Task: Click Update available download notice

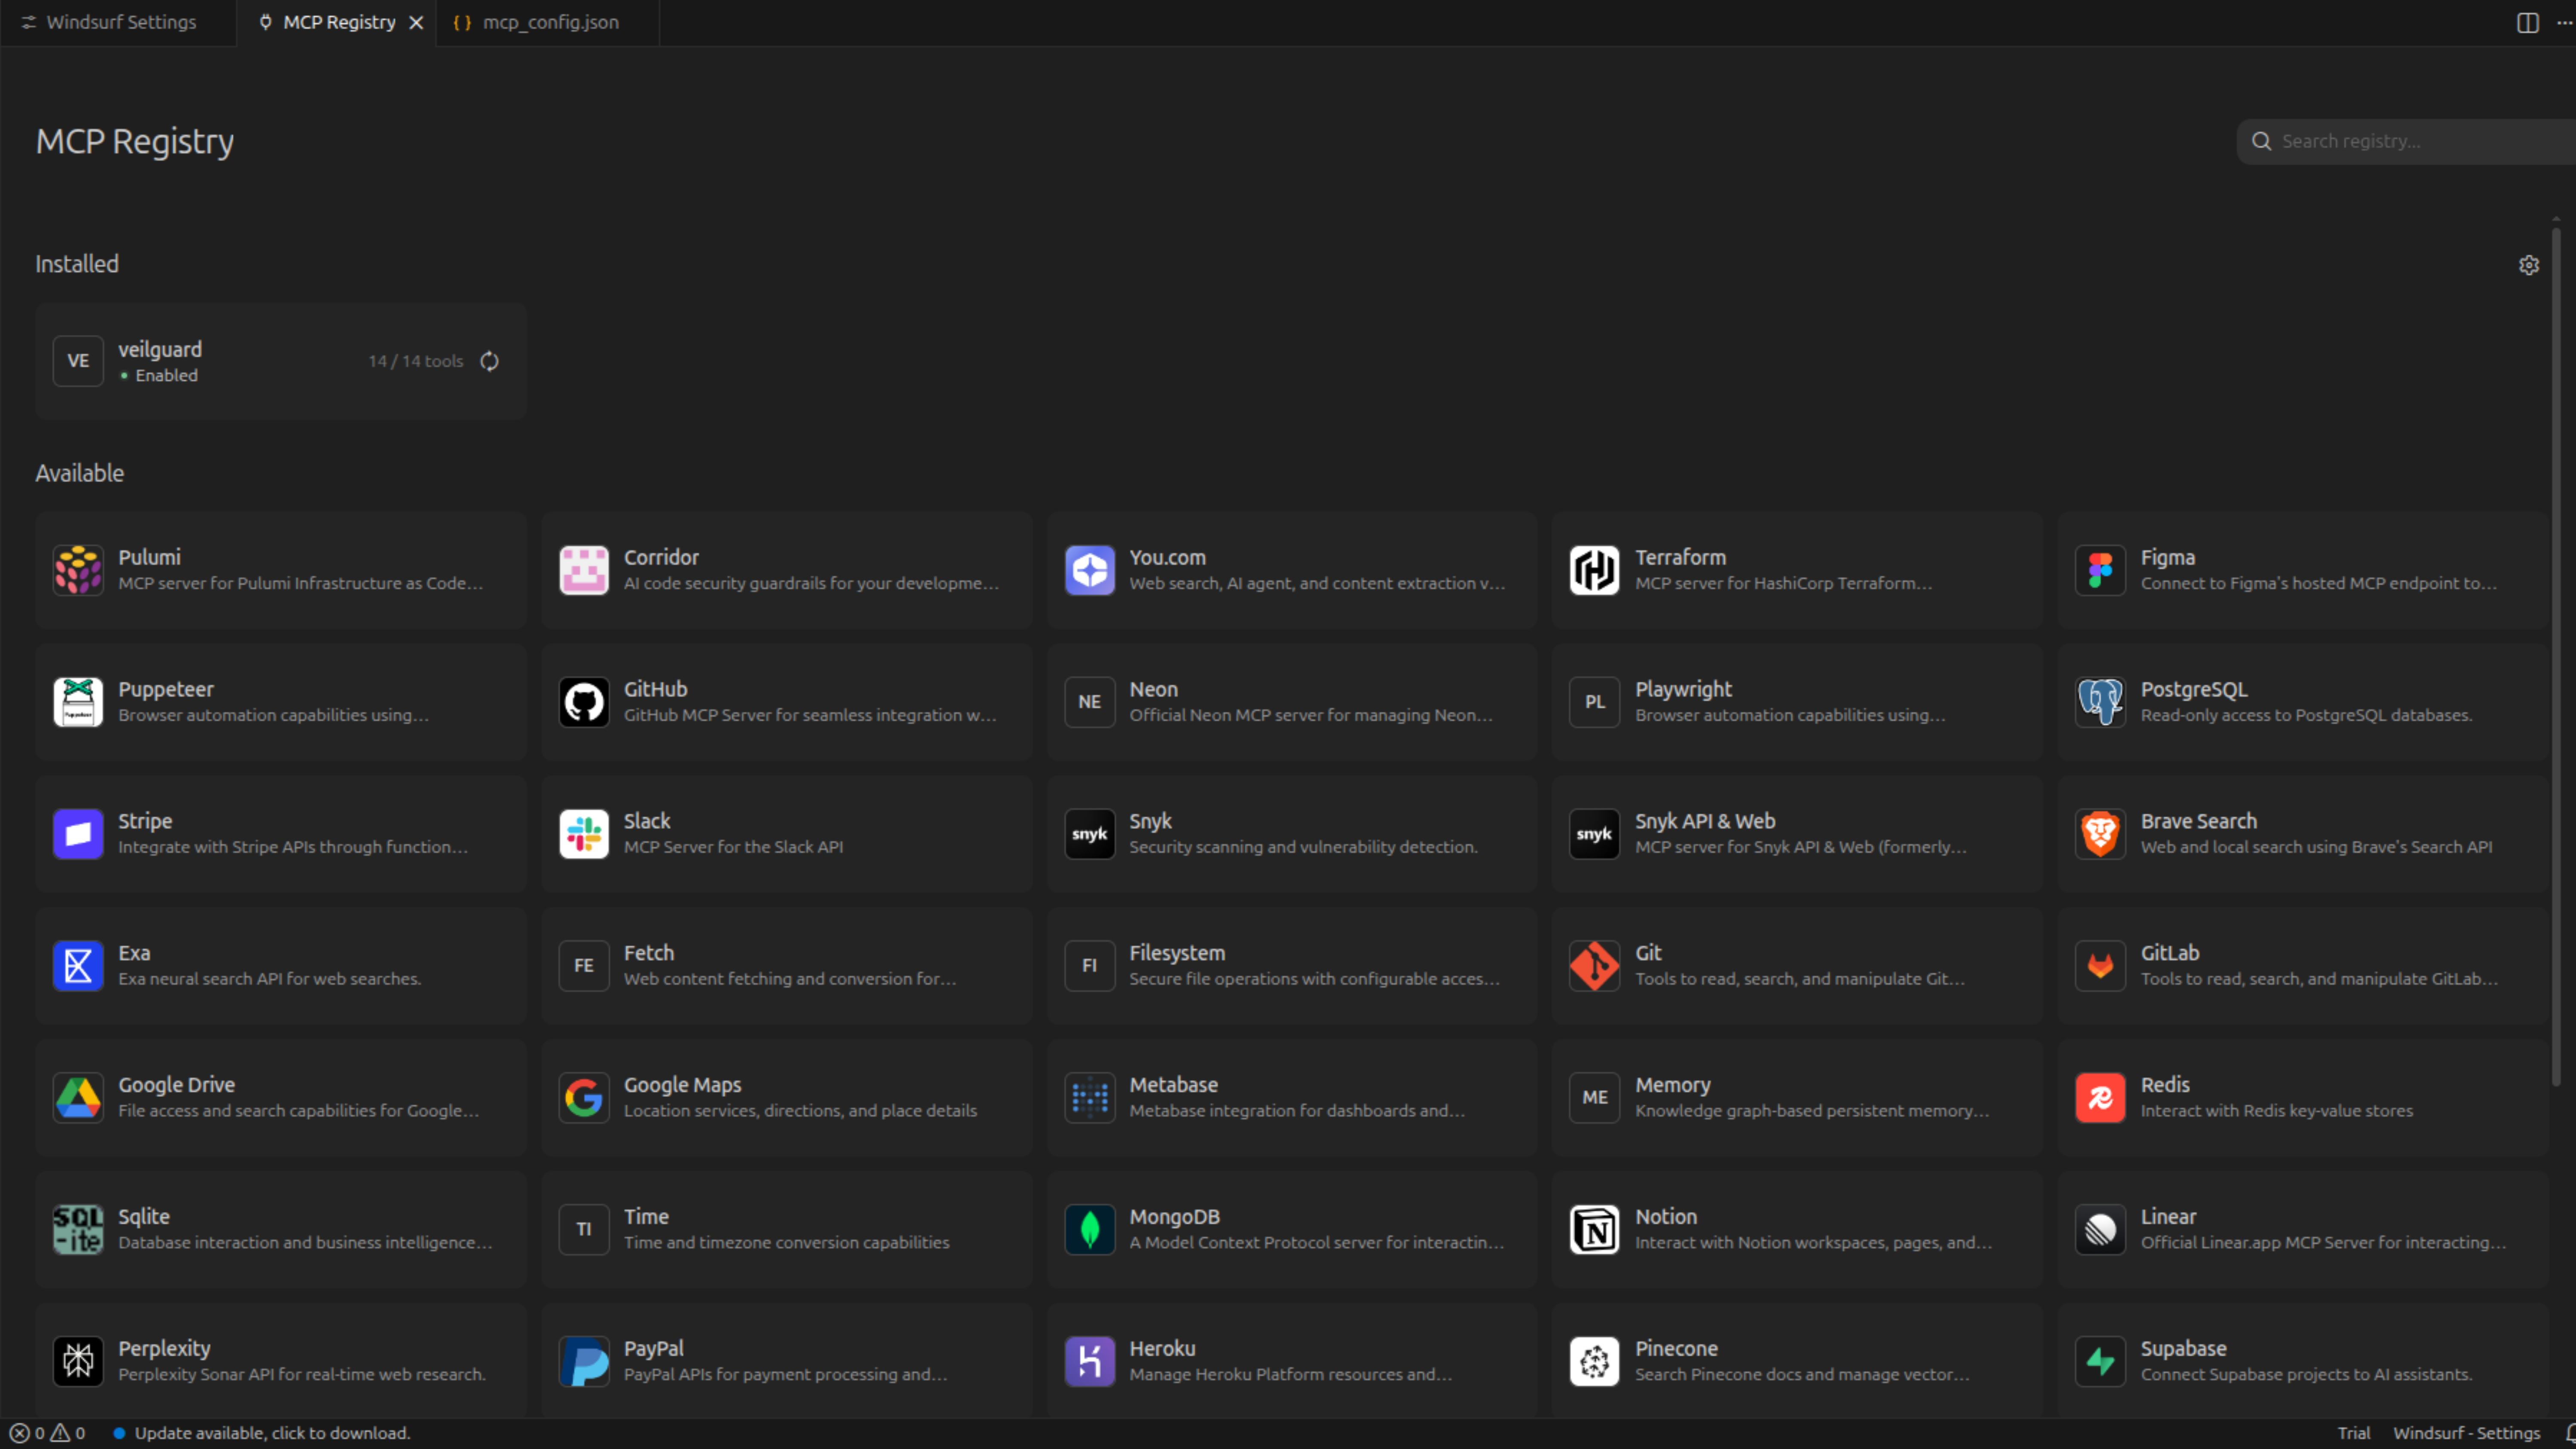Action: [x=262, y=1433]
